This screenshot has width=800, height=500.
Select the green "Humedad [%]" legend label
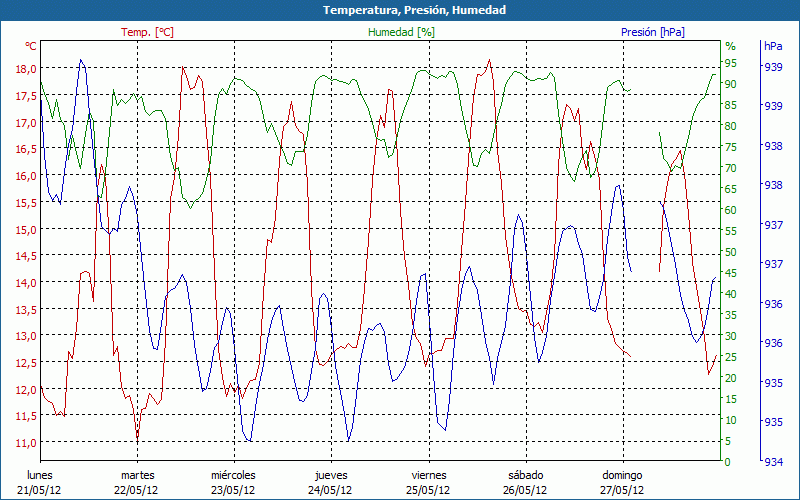401,32
